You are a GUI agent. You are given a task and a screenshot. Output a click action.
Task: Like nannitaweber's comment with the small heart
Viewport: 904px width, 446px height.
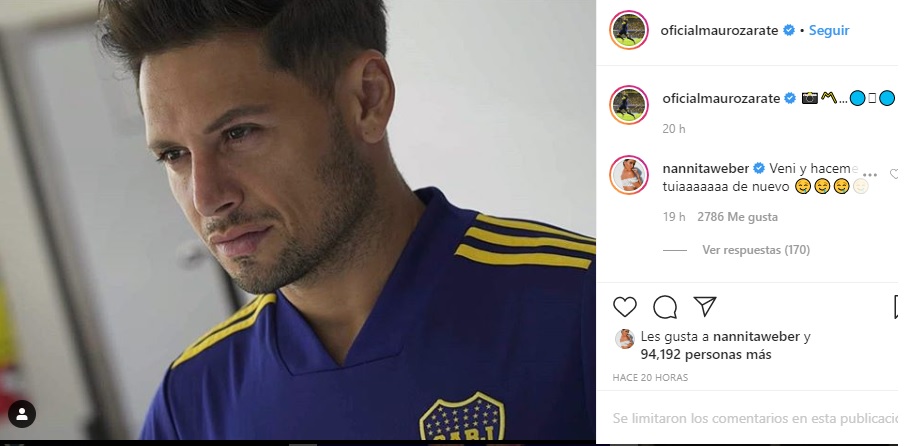coord(895,174)
